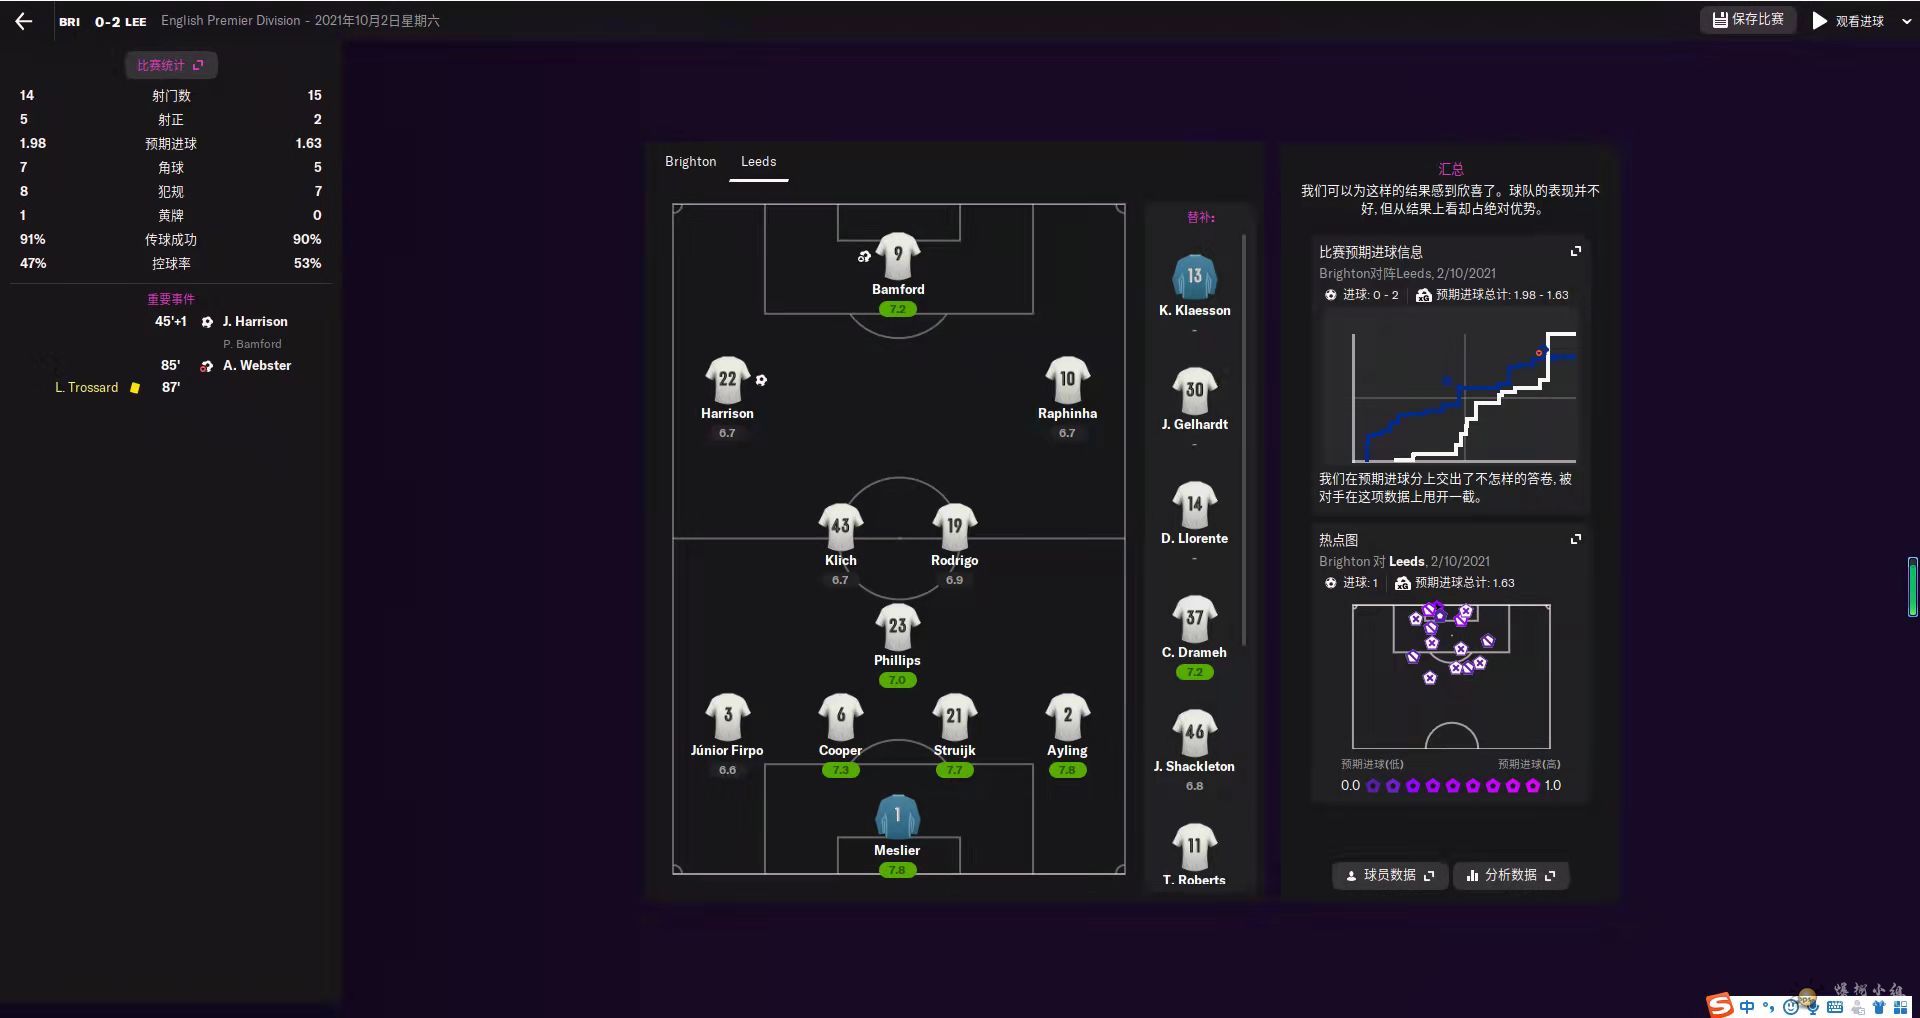1920x1018 pixels.
Task: Click the xG timeline chart
Action: [1464, 397]
